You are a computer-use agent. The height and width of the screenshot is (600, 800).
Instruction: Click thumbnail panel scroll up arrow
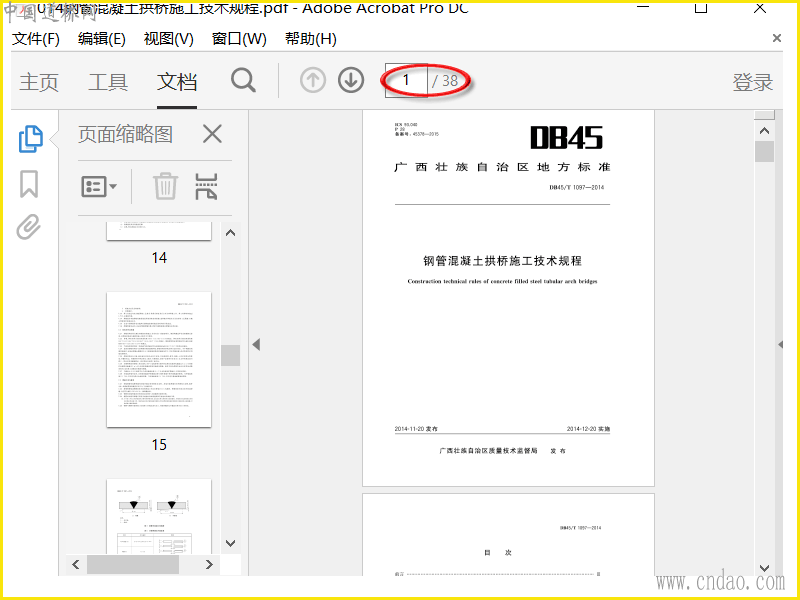[231, 233]
